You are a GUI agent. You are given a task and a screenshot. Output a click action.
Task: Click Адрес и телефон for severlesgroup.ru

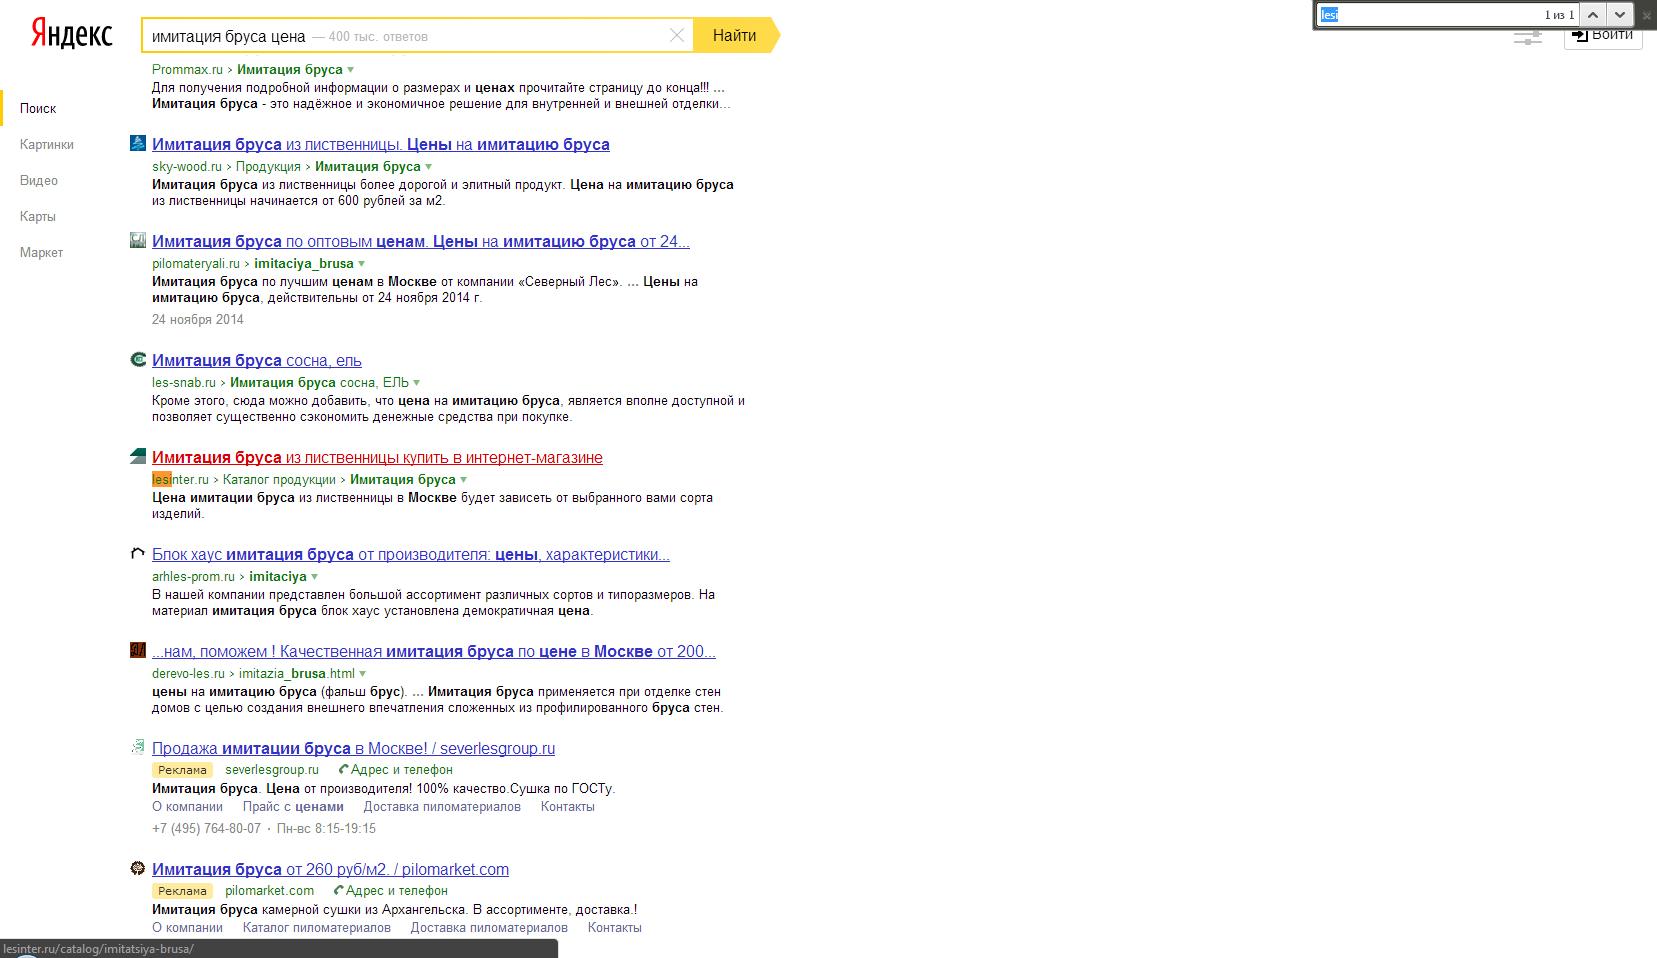(401, 769)
